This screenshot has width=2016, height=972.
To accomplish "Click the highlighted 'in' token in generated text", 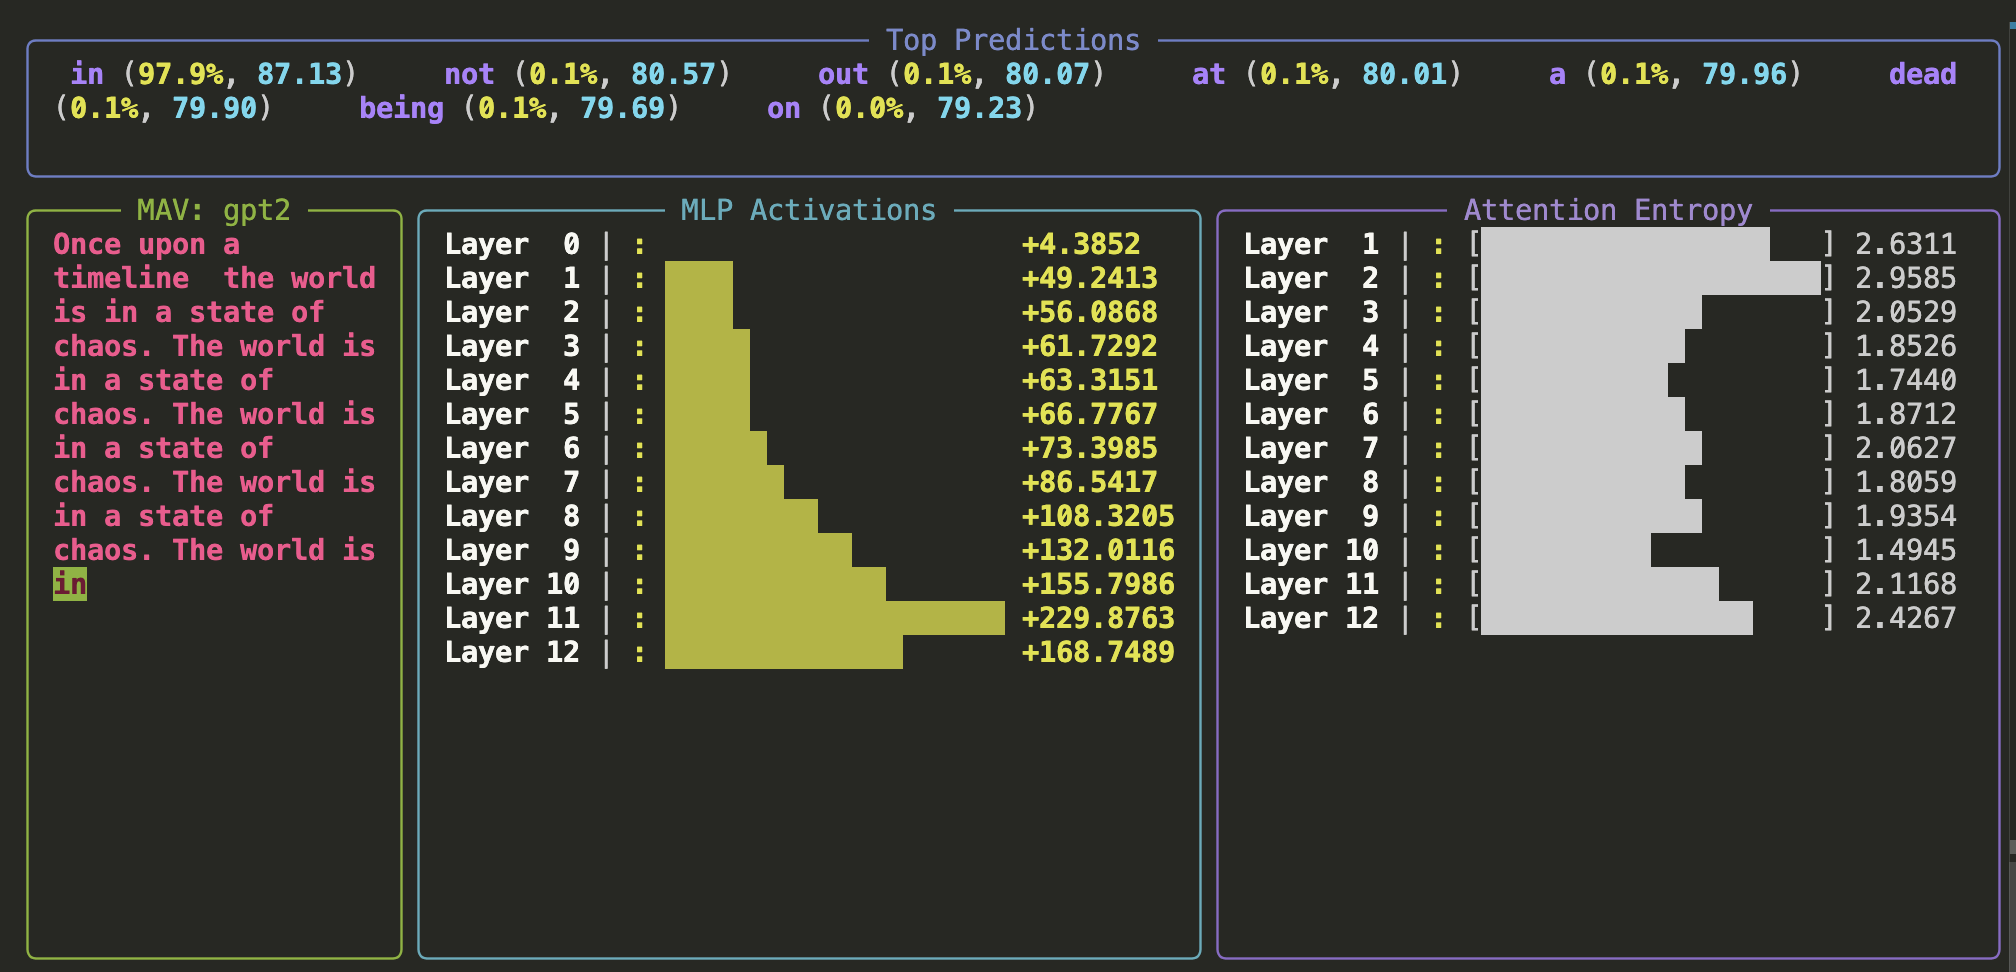I will click(70, 584).
